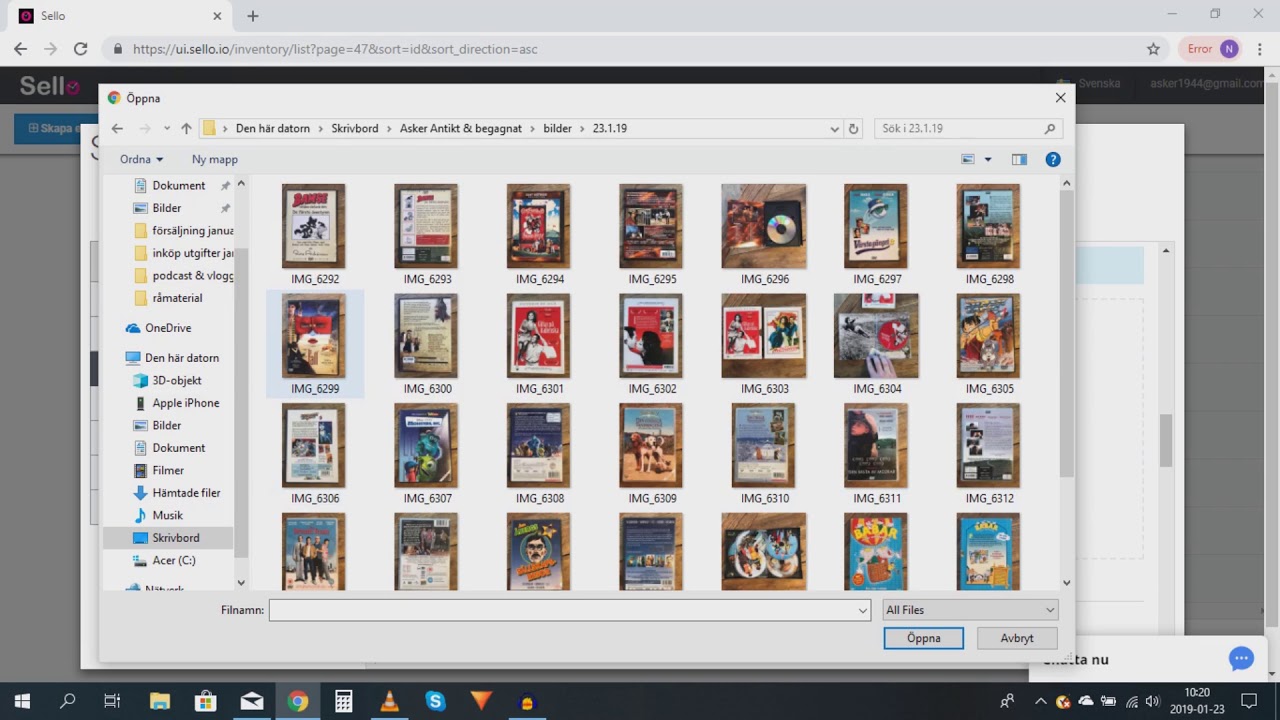Open the Ordna dropdown menu
1280x720 pixels.
[141, 159]
